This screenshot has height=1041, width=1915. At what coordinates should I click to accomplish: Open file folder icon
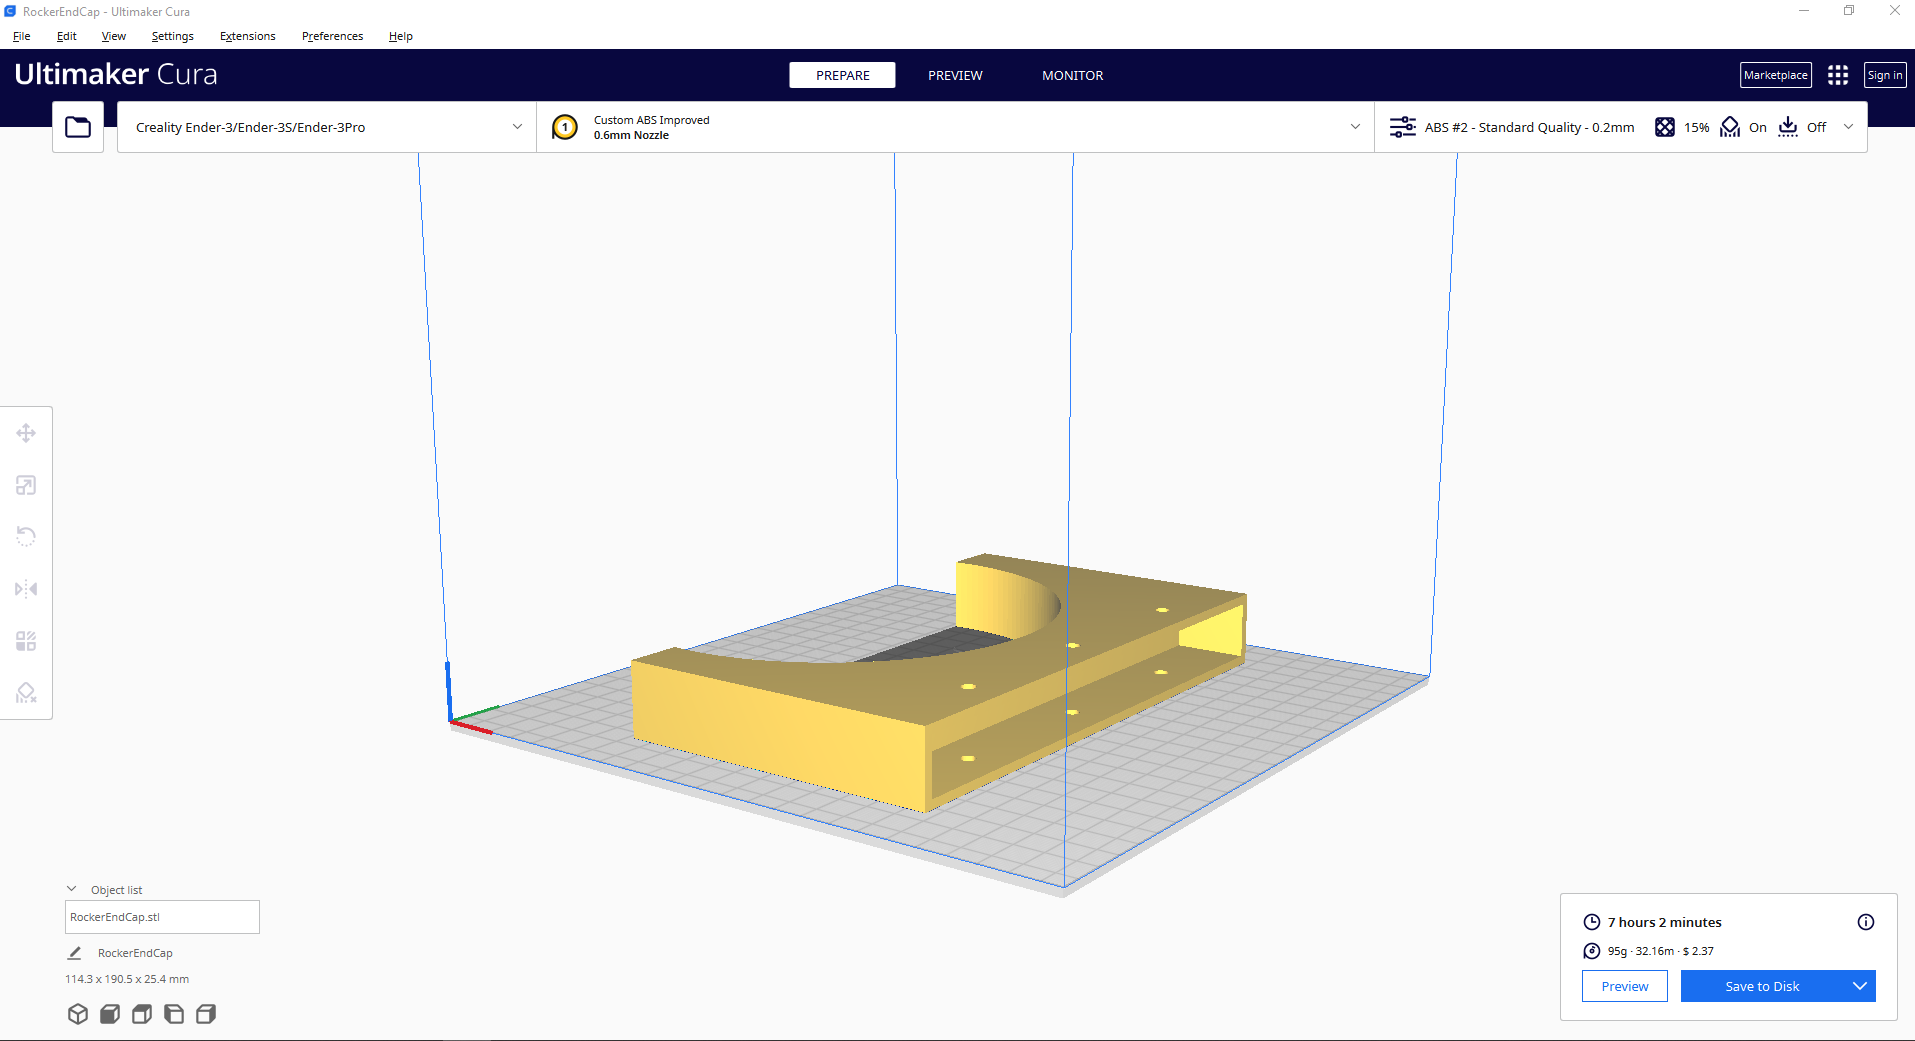coord(78,127)
